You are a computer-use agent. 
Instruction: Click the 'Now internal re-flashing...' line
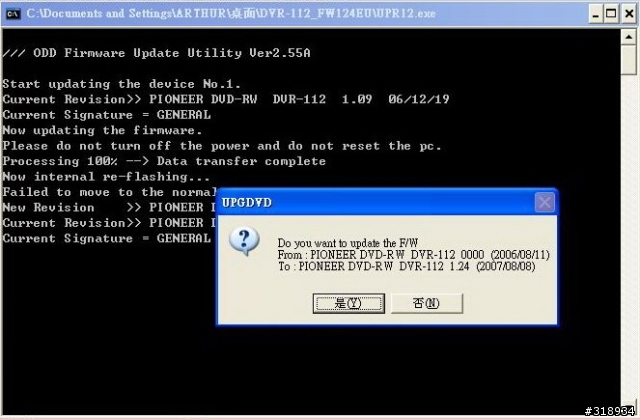(x=106, y=177)
